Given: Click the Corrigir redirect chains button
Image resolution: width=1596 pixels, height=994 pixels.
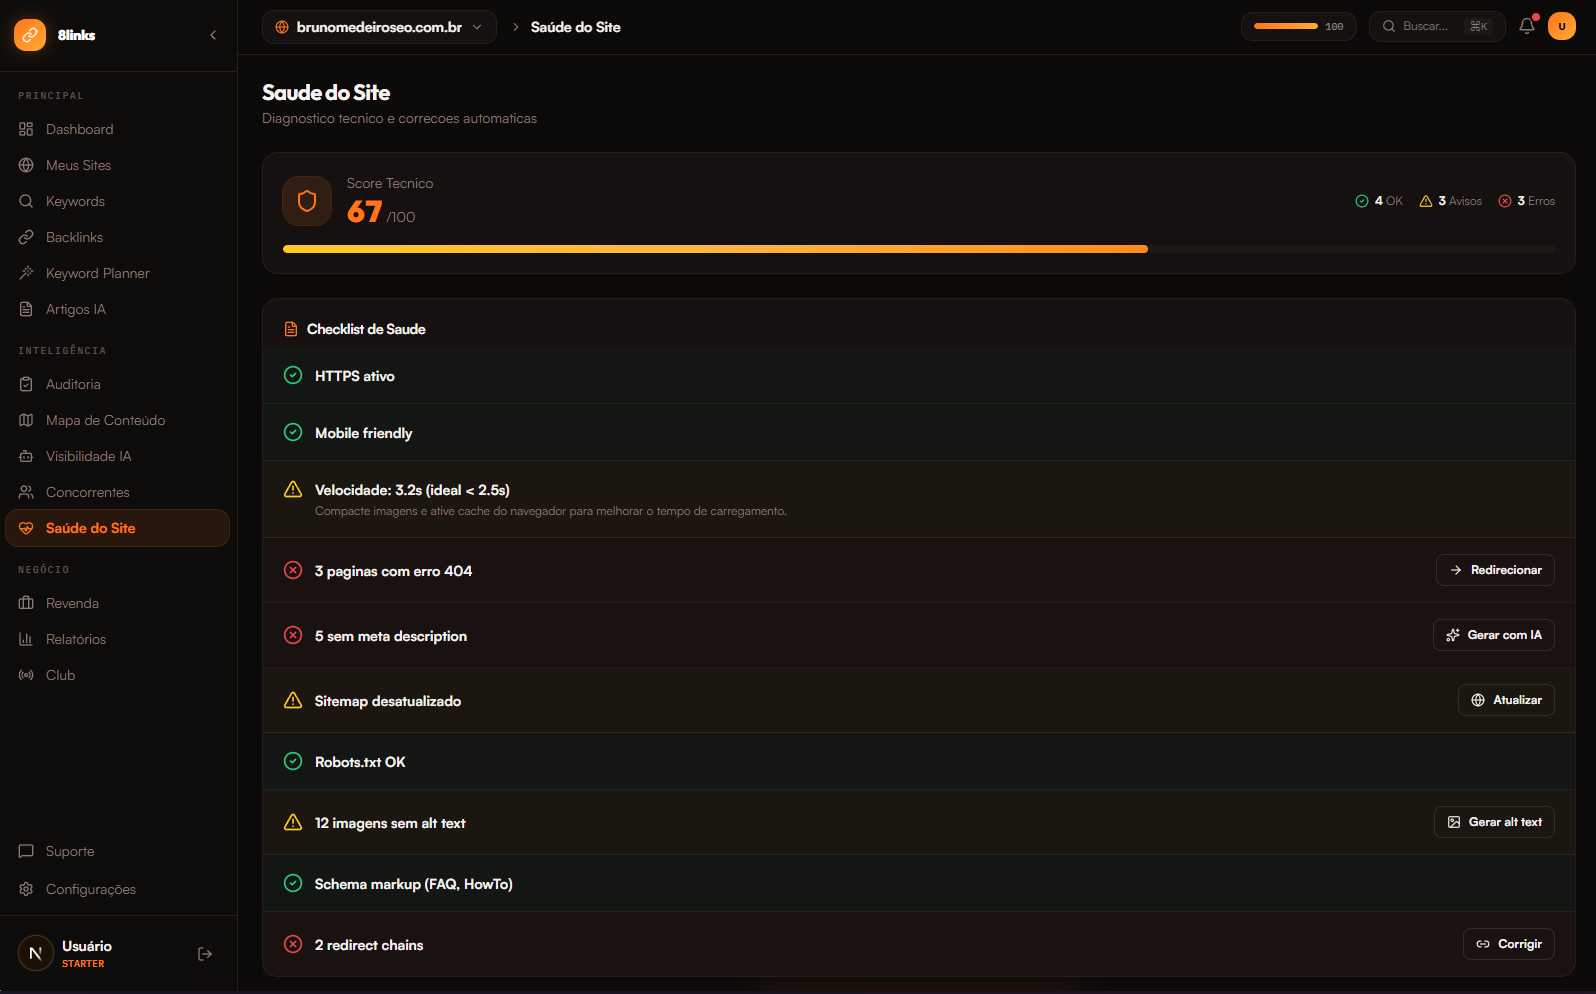Looking at the screenshot, I should pos(1509,944).
